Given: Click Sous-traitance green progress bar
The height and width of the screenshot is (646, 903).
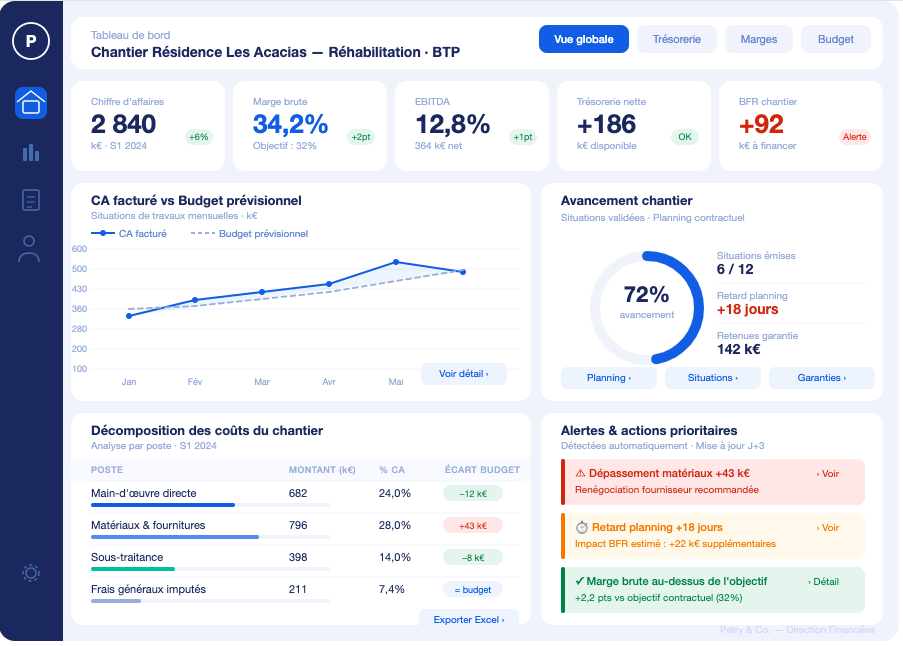Looking at the screenshot, I should click(x=211, y=569).
